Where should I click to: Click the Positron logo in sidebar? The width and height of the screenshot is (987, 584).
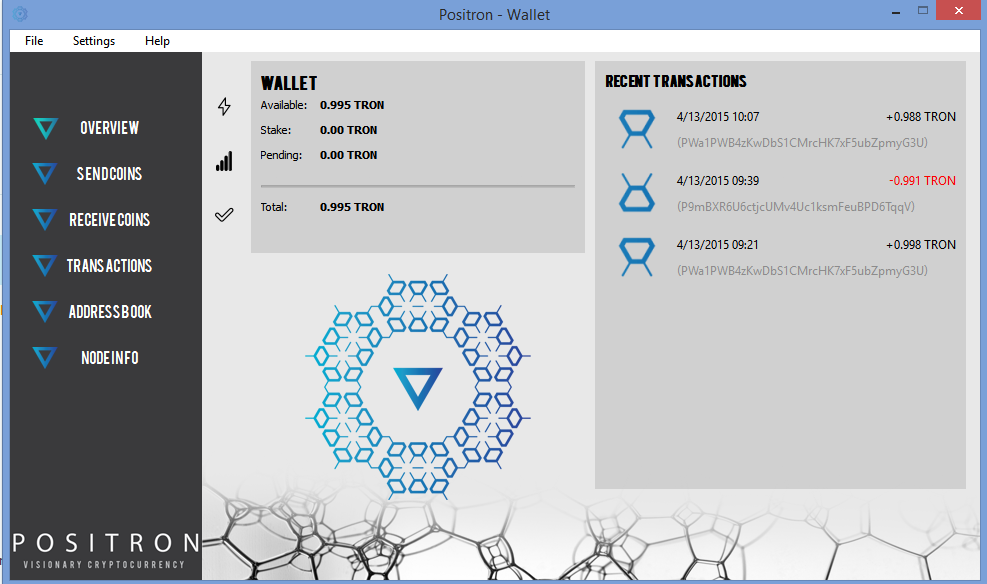pos(106,549)
